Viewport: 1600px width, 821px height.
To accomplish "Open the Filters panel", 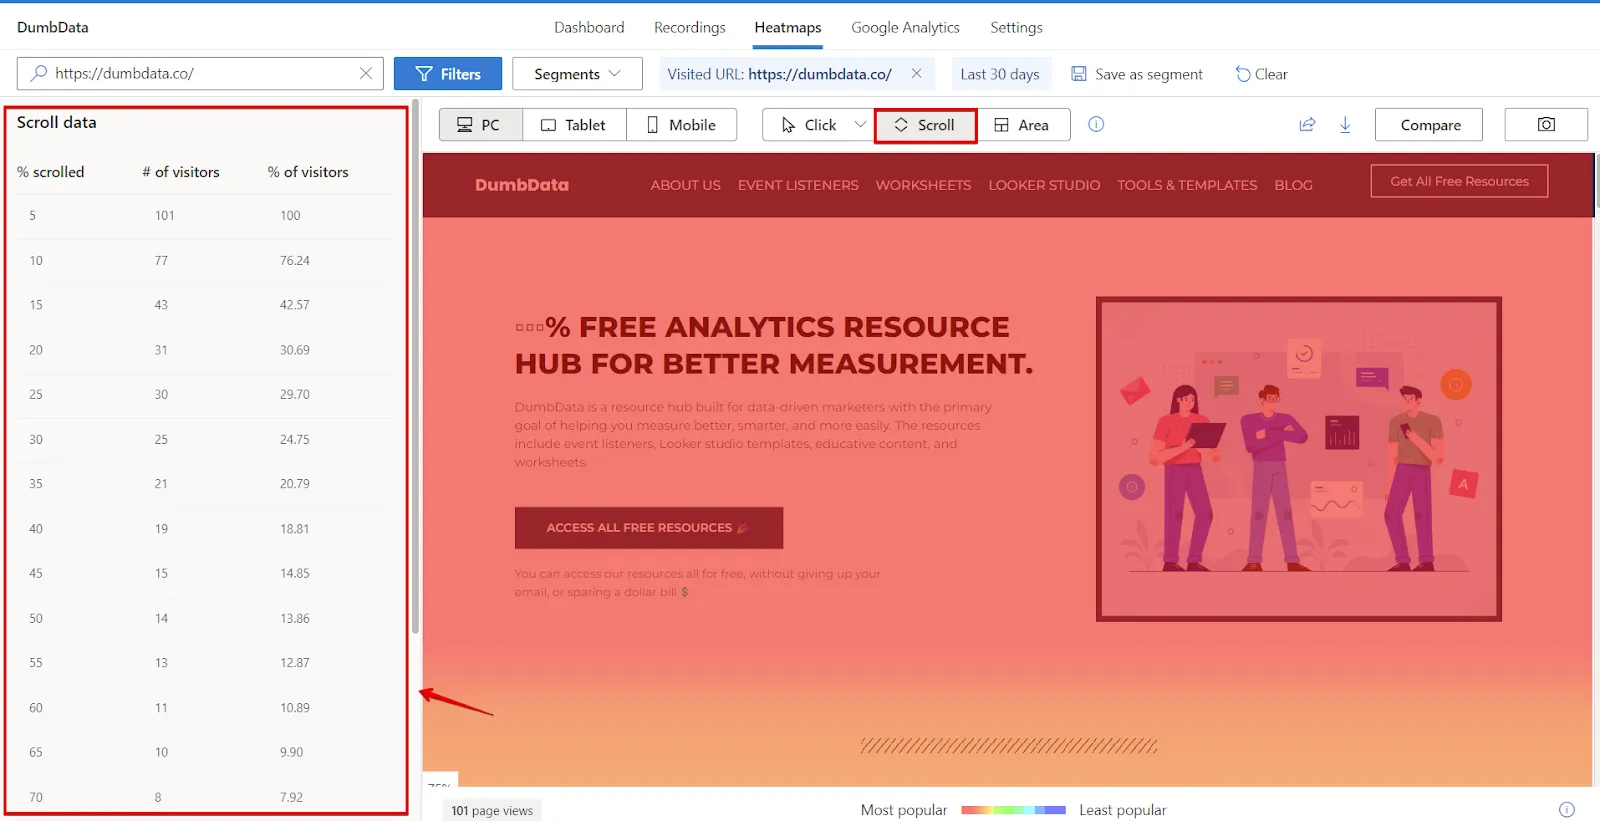I will [448, 74].
